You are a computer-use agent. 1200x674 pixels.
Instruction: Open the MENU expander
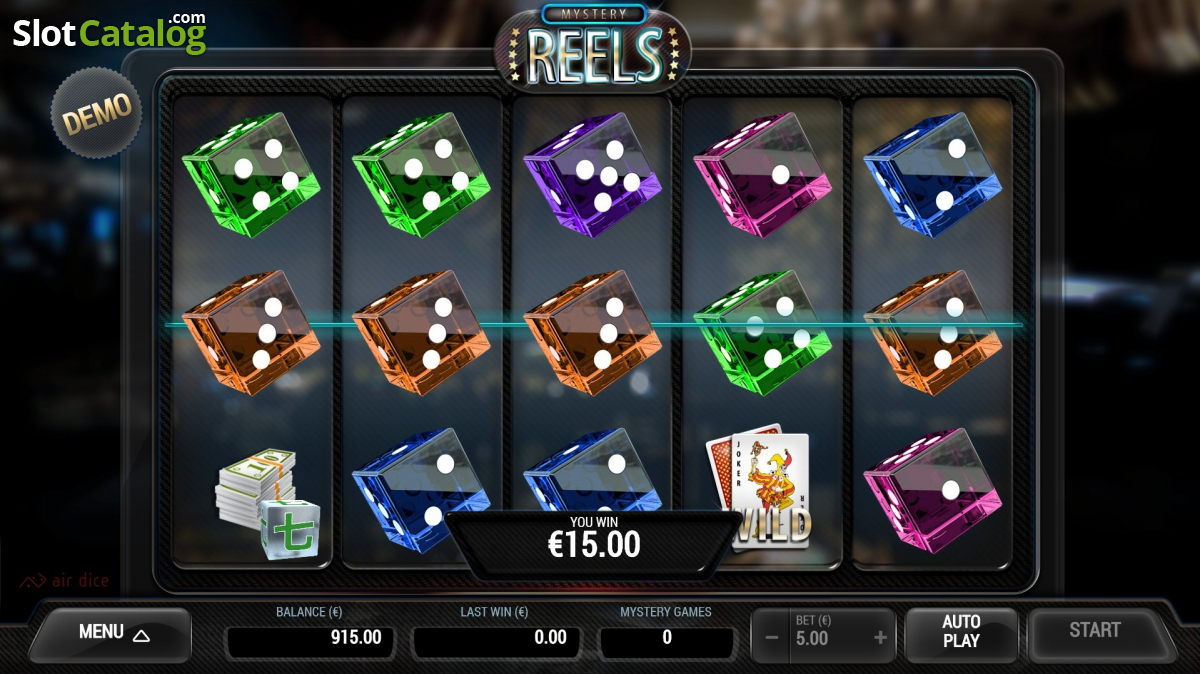click(x=113, y=633)
